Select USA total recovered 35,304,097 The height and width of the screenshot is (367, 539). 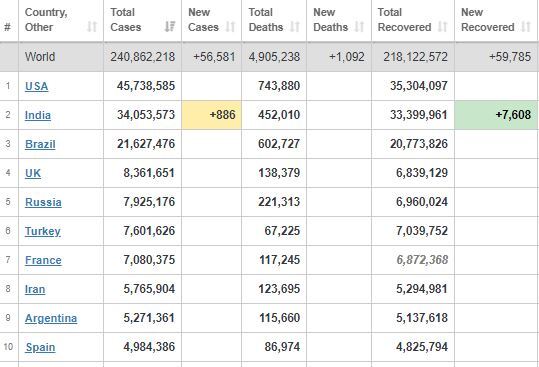[419, 86]
